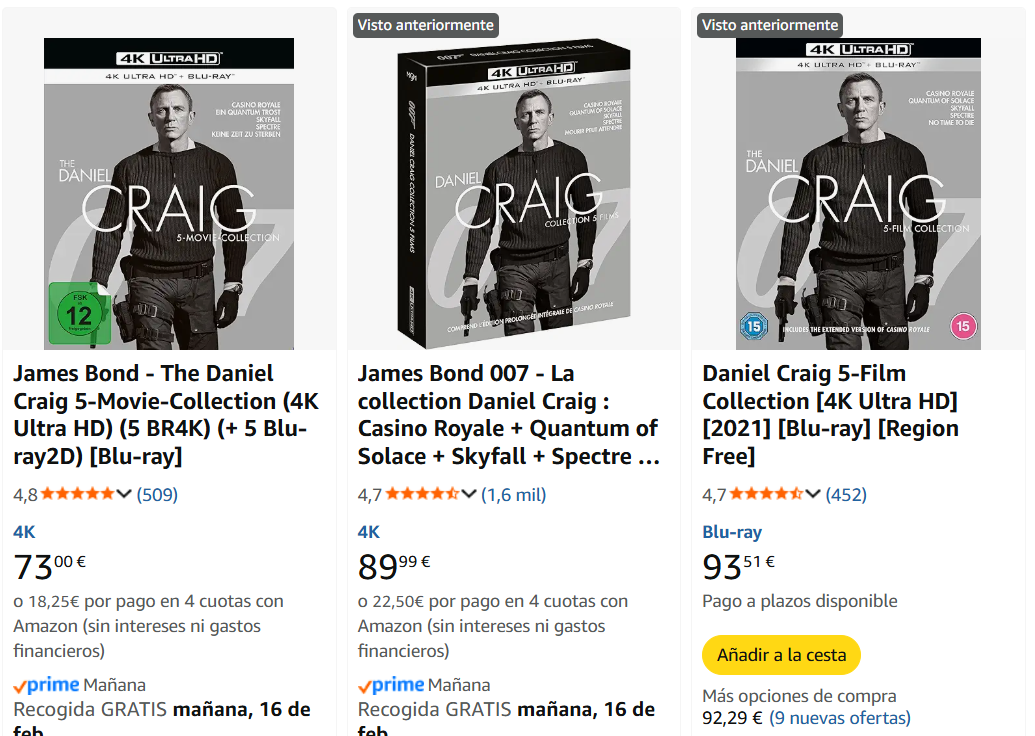Open the 509 reviews link
The width and height of the screenshot is (1035, 736).
pyautogui.click(x=157, y=494)
